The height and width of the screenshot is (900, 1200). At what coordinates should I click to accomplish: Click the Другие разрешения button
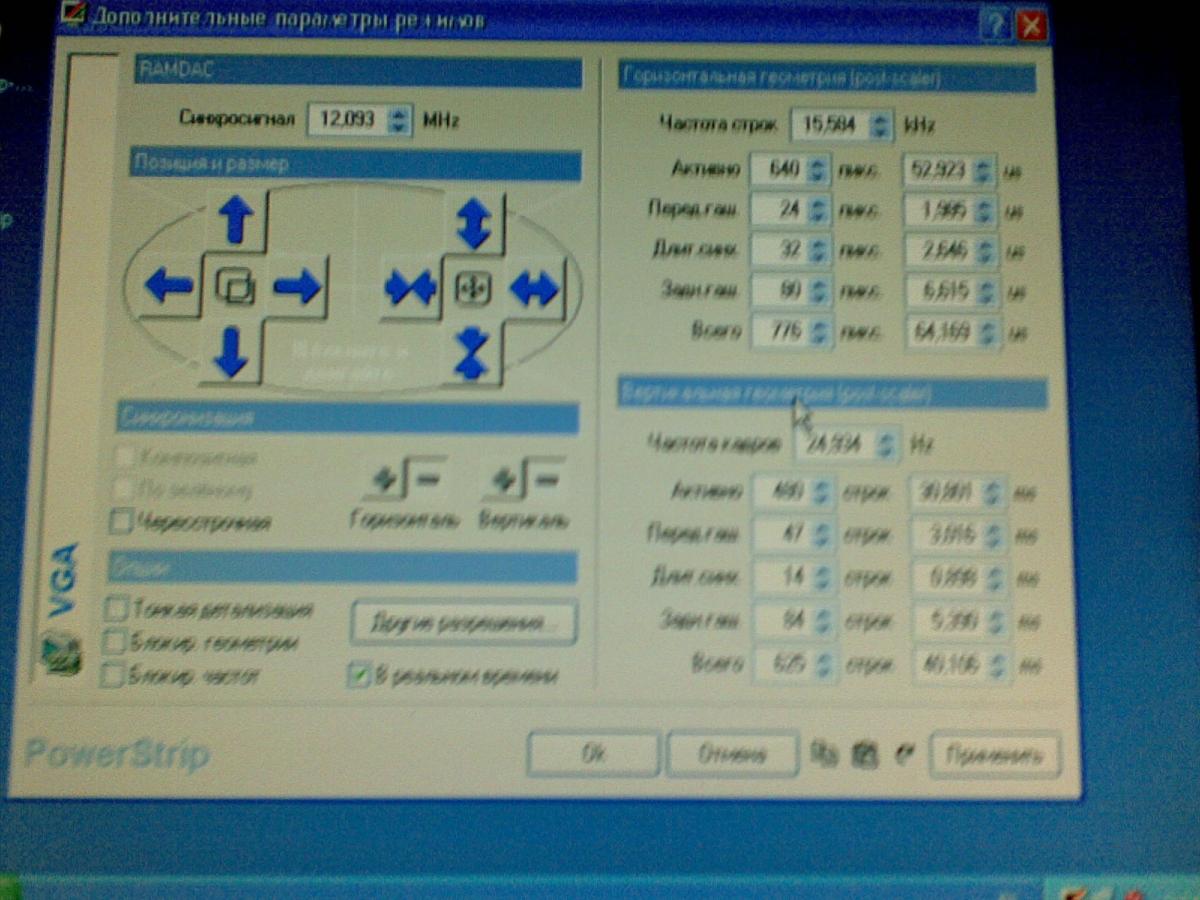[x=463, y=623]
